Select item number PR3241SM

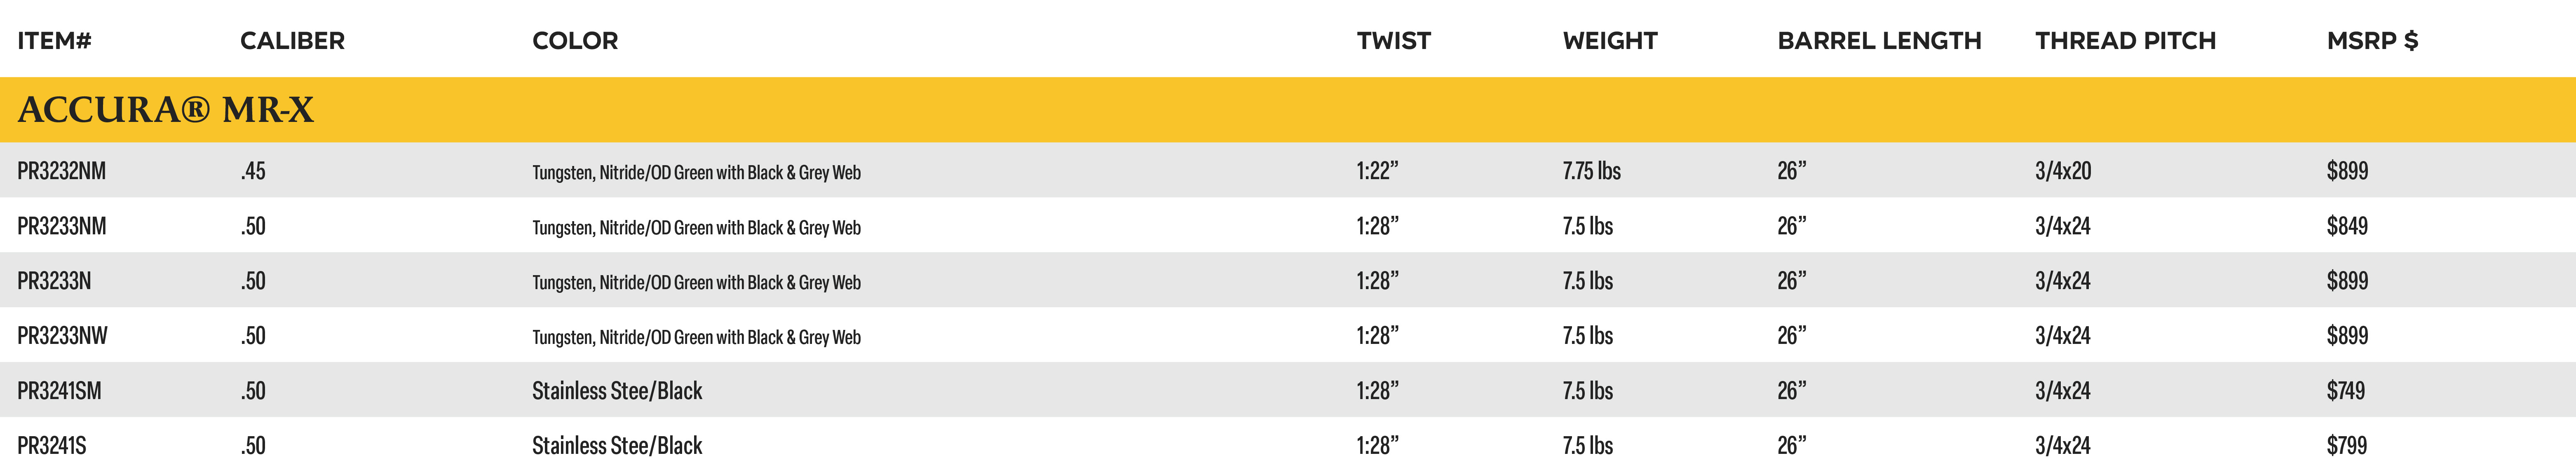[x=59, y=391]
